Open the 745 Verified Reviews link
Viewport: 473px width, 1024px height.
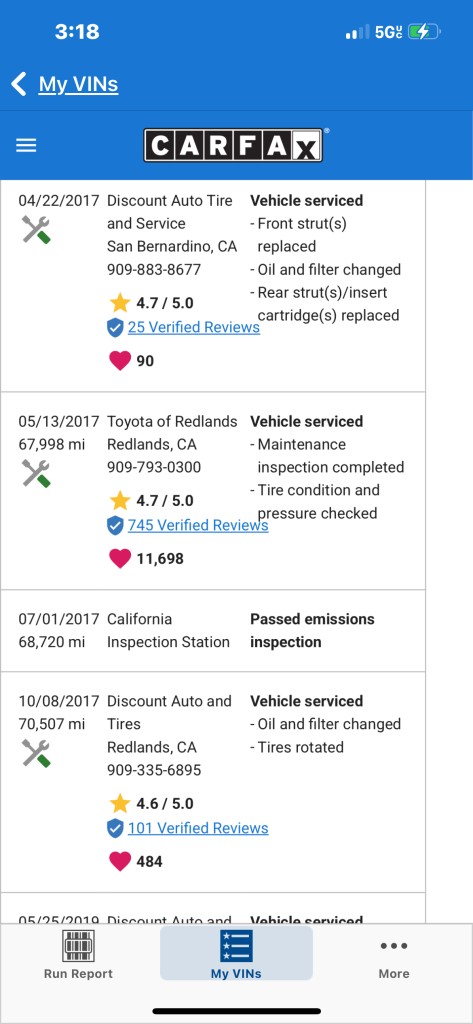[x=198, y=525]
